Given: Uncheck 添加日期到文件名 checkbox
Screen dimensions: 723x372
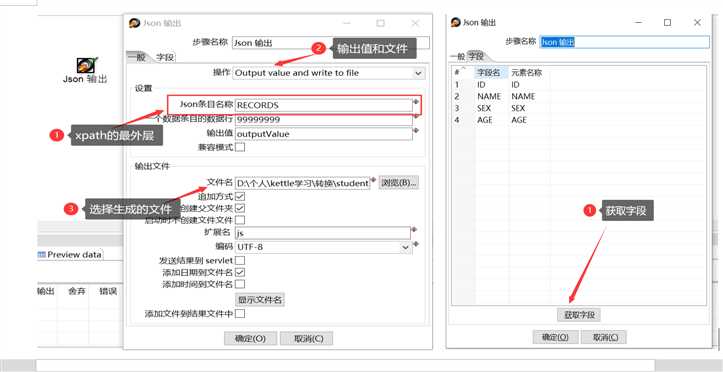Looking at the screenshot, I should point(240,272).
